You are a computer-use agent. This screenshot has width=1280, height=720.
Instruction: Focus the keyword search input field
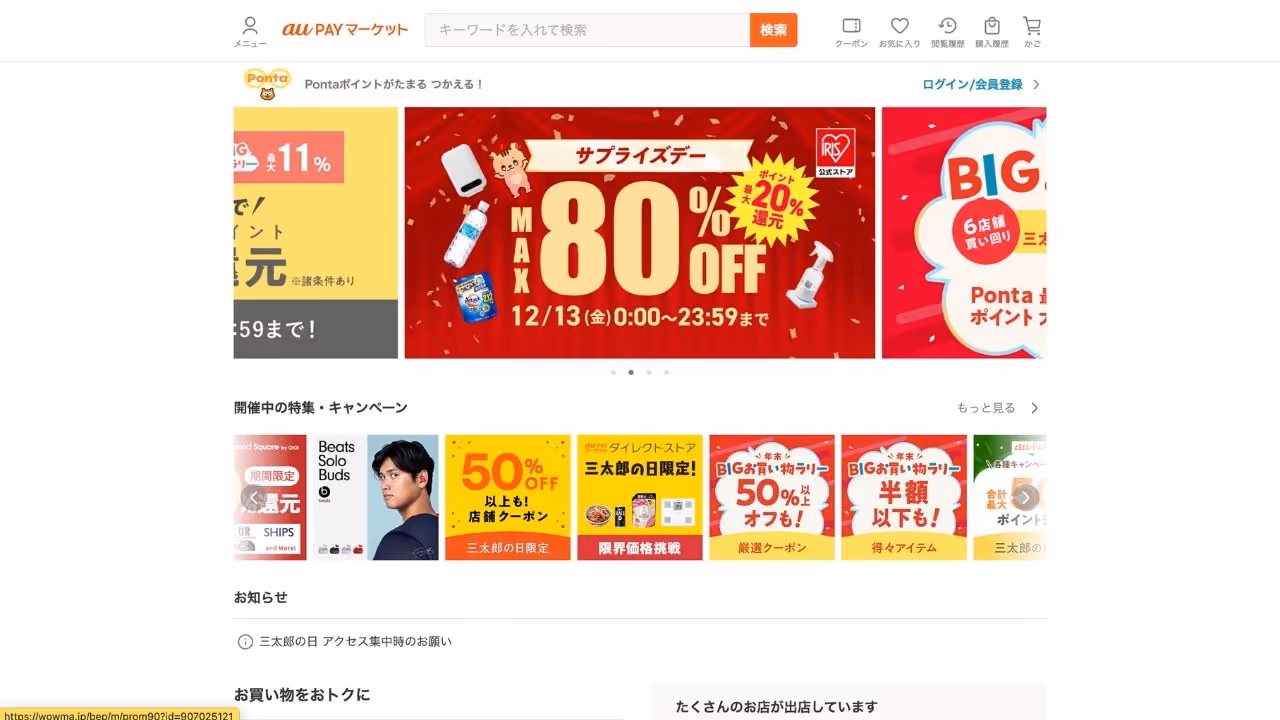pos(588,30)
